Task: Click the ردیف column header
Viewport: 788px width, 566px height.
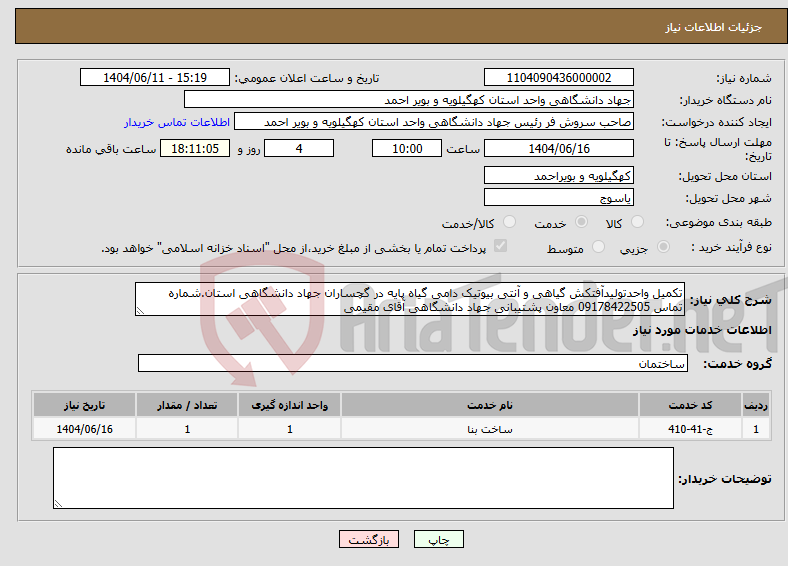Action: click(756, 405)
